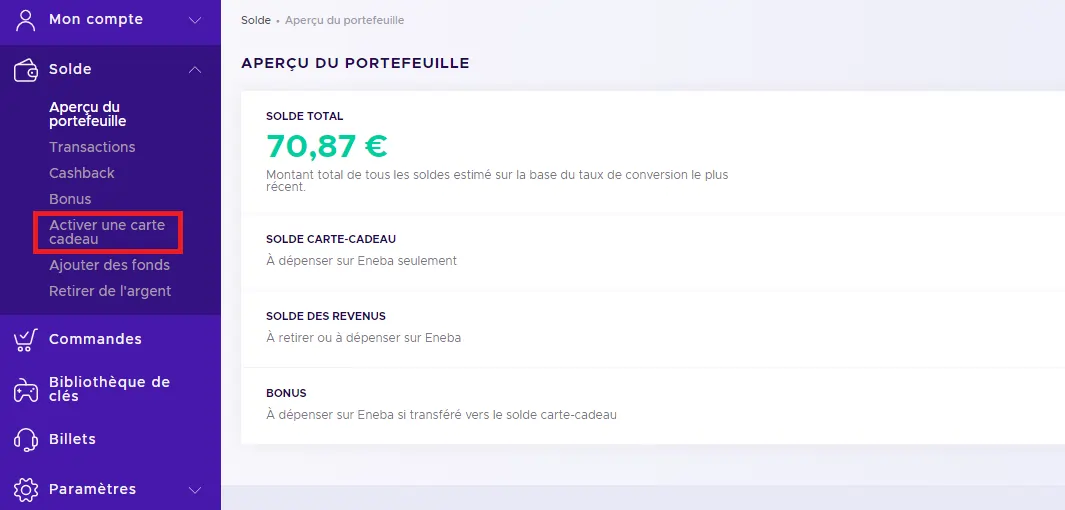Expand the Paramètres chevron
The image size is (1065, 510).
click(195, 490)
